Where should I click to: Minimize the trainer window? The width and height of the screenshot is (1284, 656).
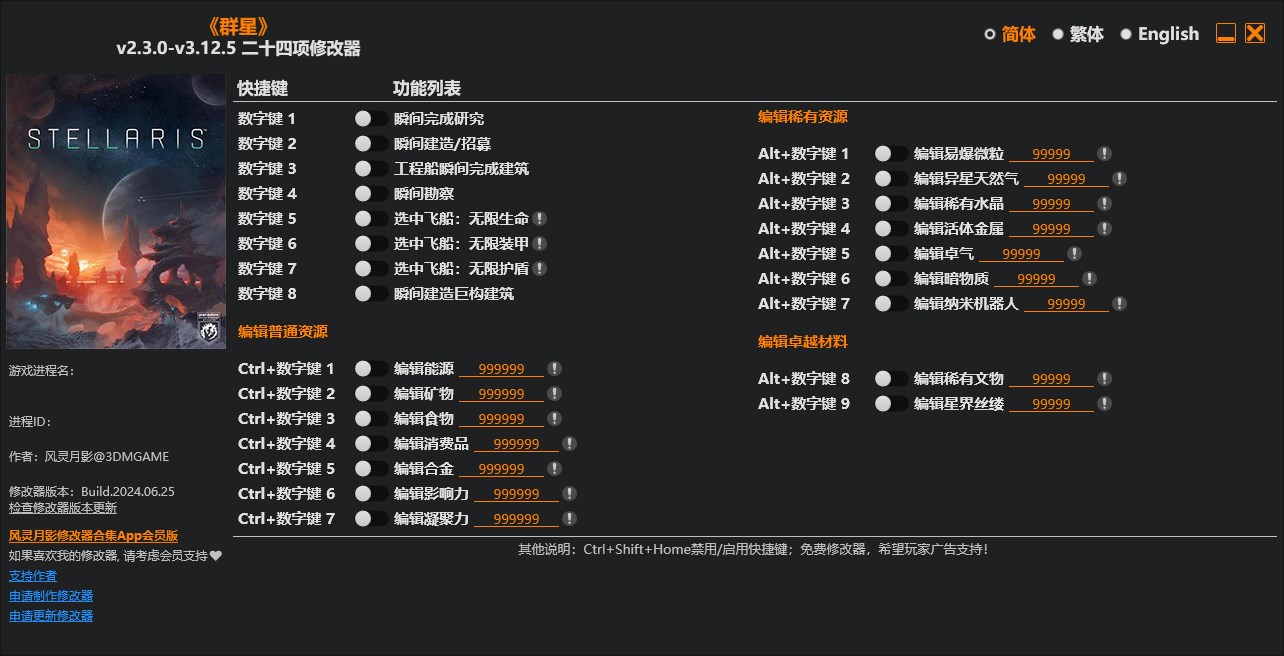[x=1226, y=33]
